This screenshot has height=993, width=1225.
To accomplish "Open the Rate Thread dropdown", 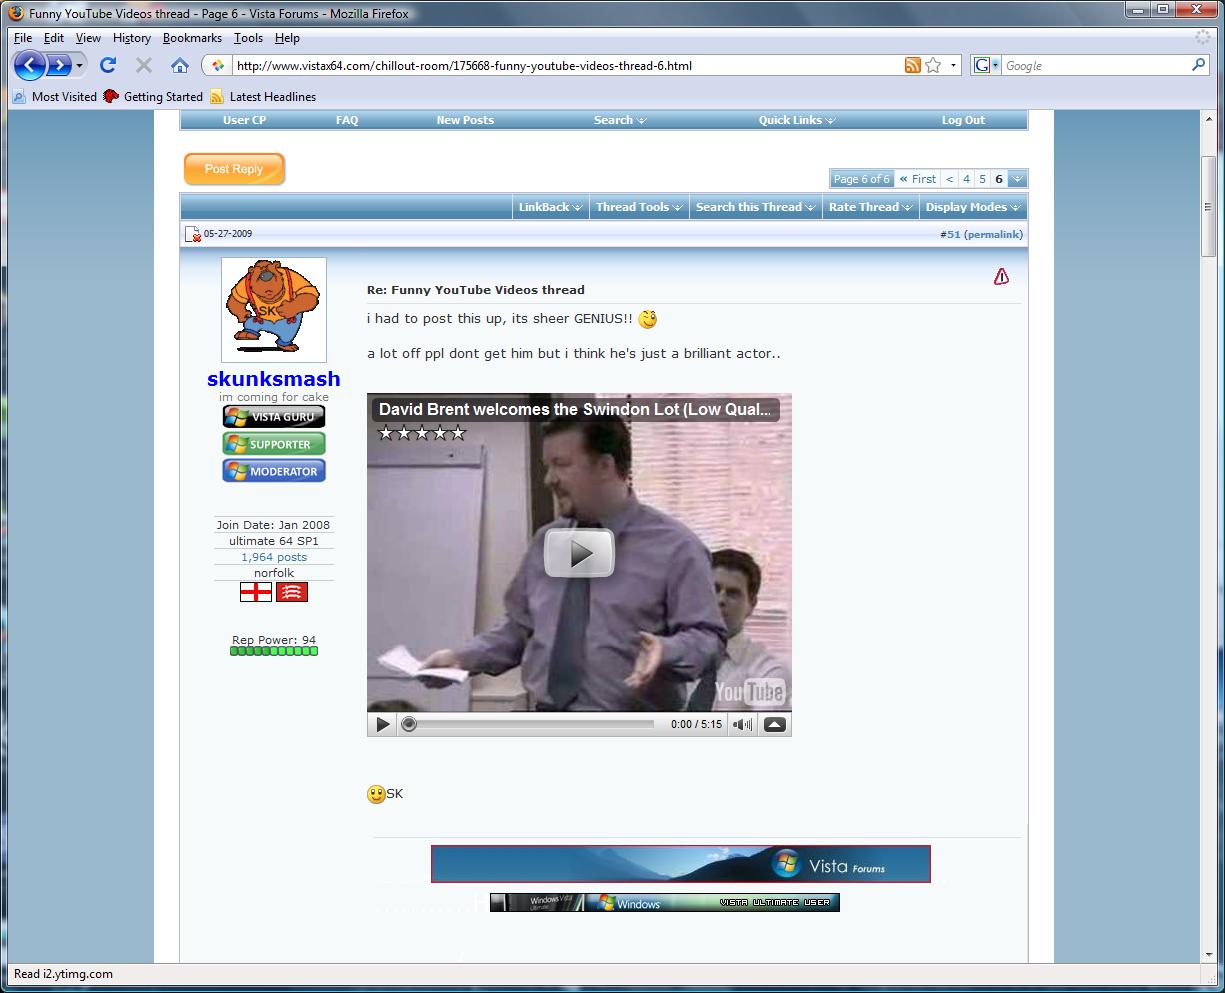I will click(x=870, y=207).
